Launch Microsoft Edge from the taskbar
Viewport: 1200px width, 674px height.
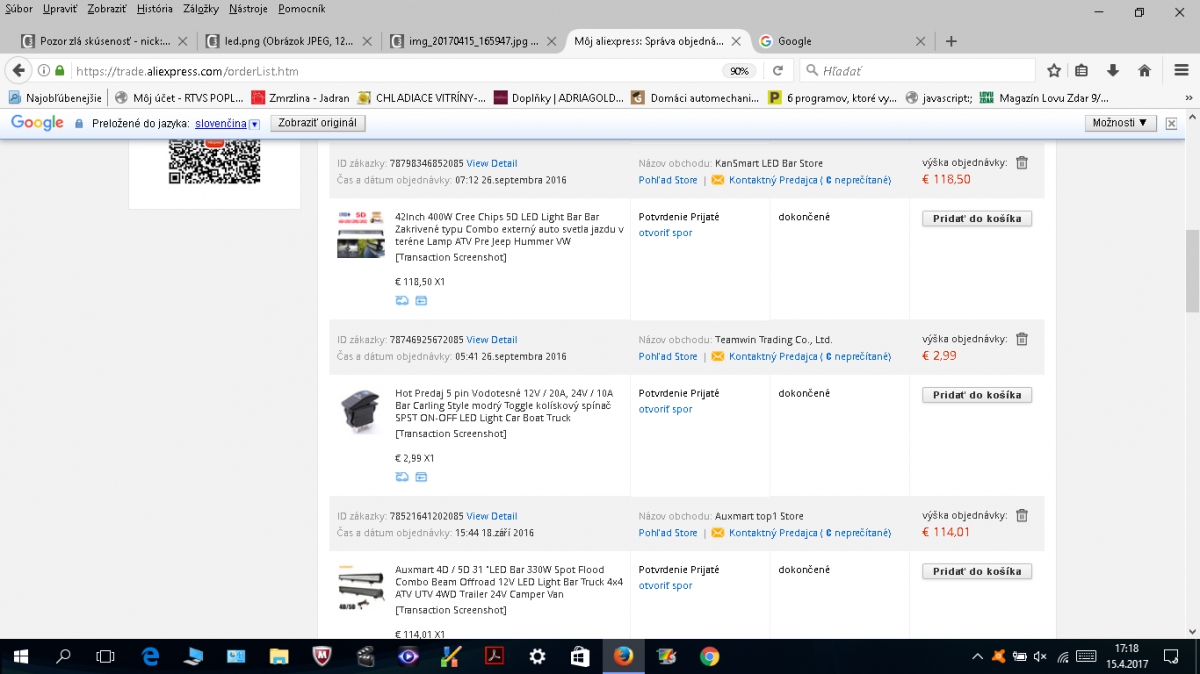coord(151,657)
